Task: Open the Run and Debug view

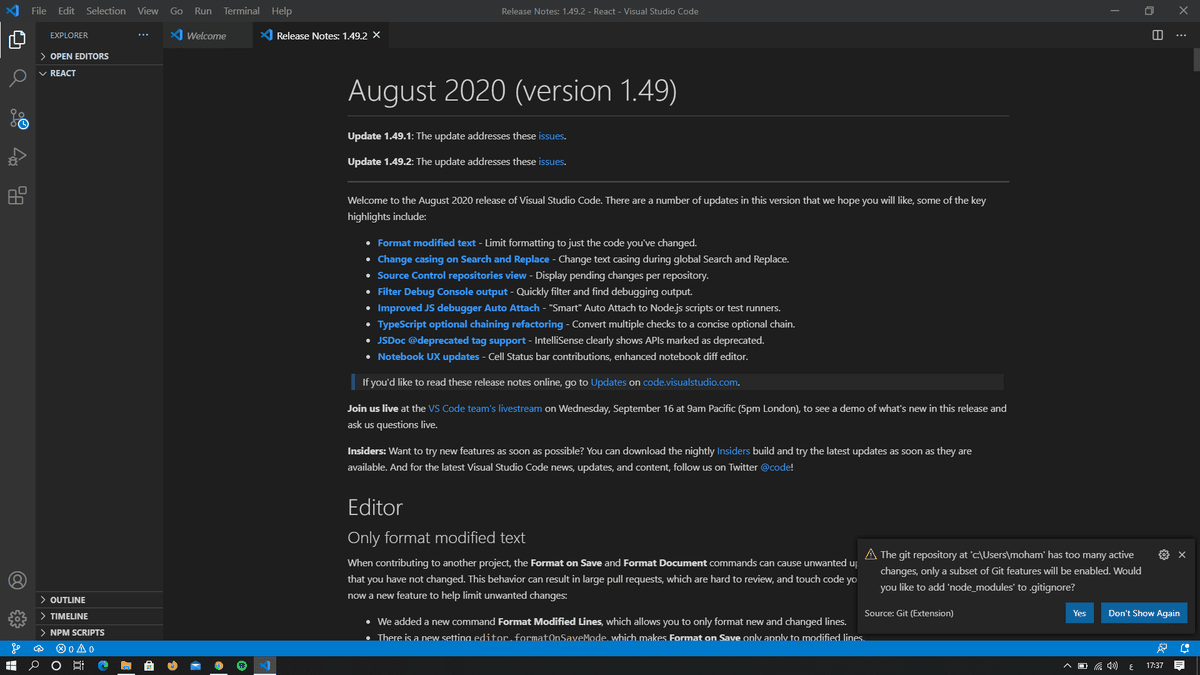Action: point(17,157)
